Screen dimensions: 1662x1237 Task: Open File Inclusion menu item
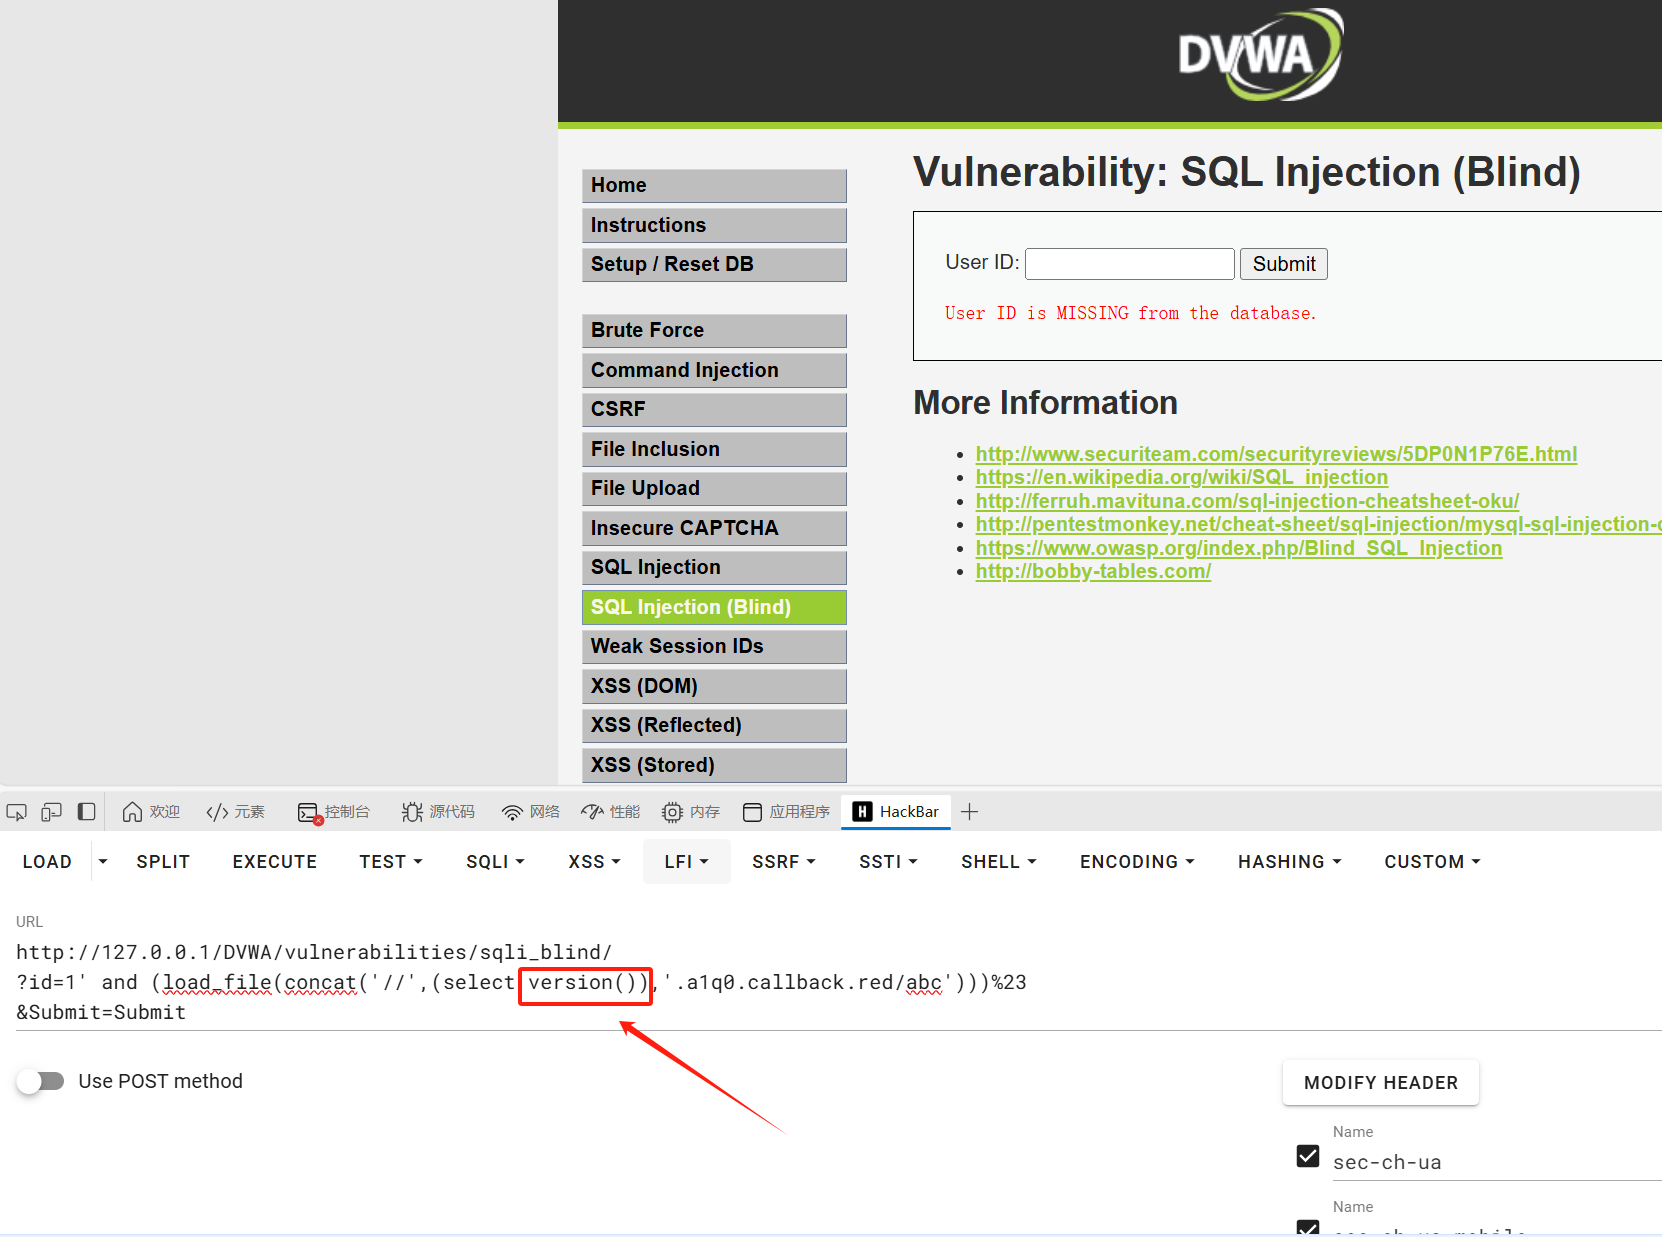point(714,449)
